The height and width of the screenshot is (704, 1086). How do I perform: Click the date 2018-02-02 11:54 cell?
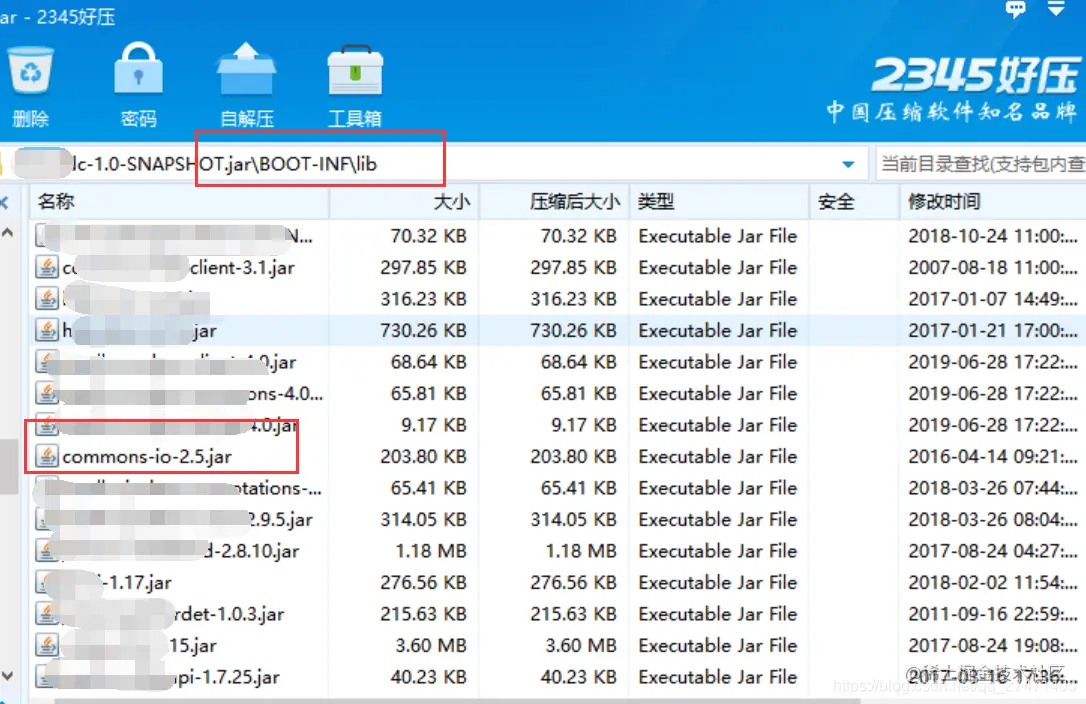(992, 583)
